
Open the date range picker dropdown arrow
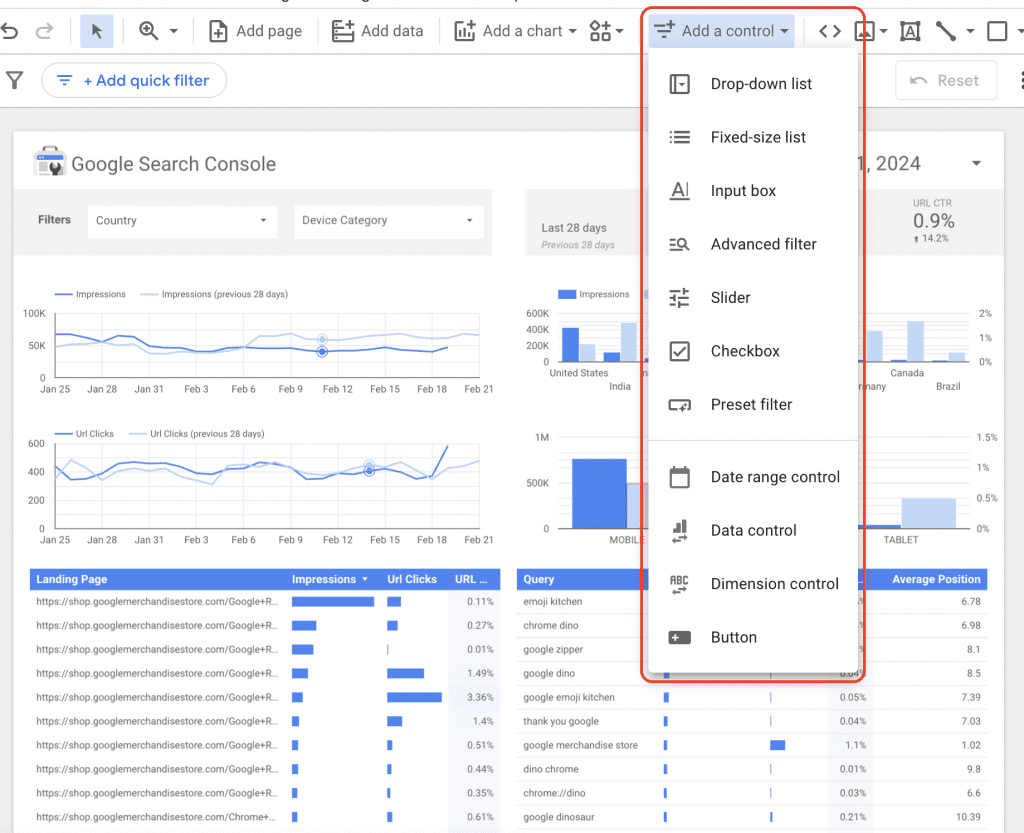pos(976,163)
